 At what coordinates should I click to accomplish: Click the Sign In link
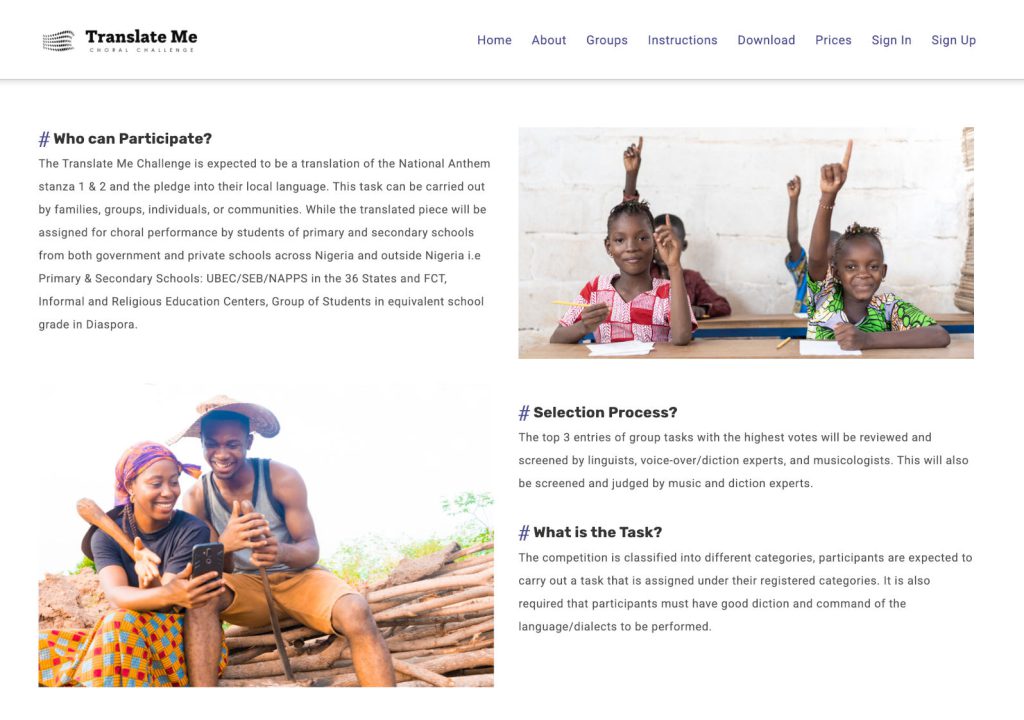[x=891, y=40]
